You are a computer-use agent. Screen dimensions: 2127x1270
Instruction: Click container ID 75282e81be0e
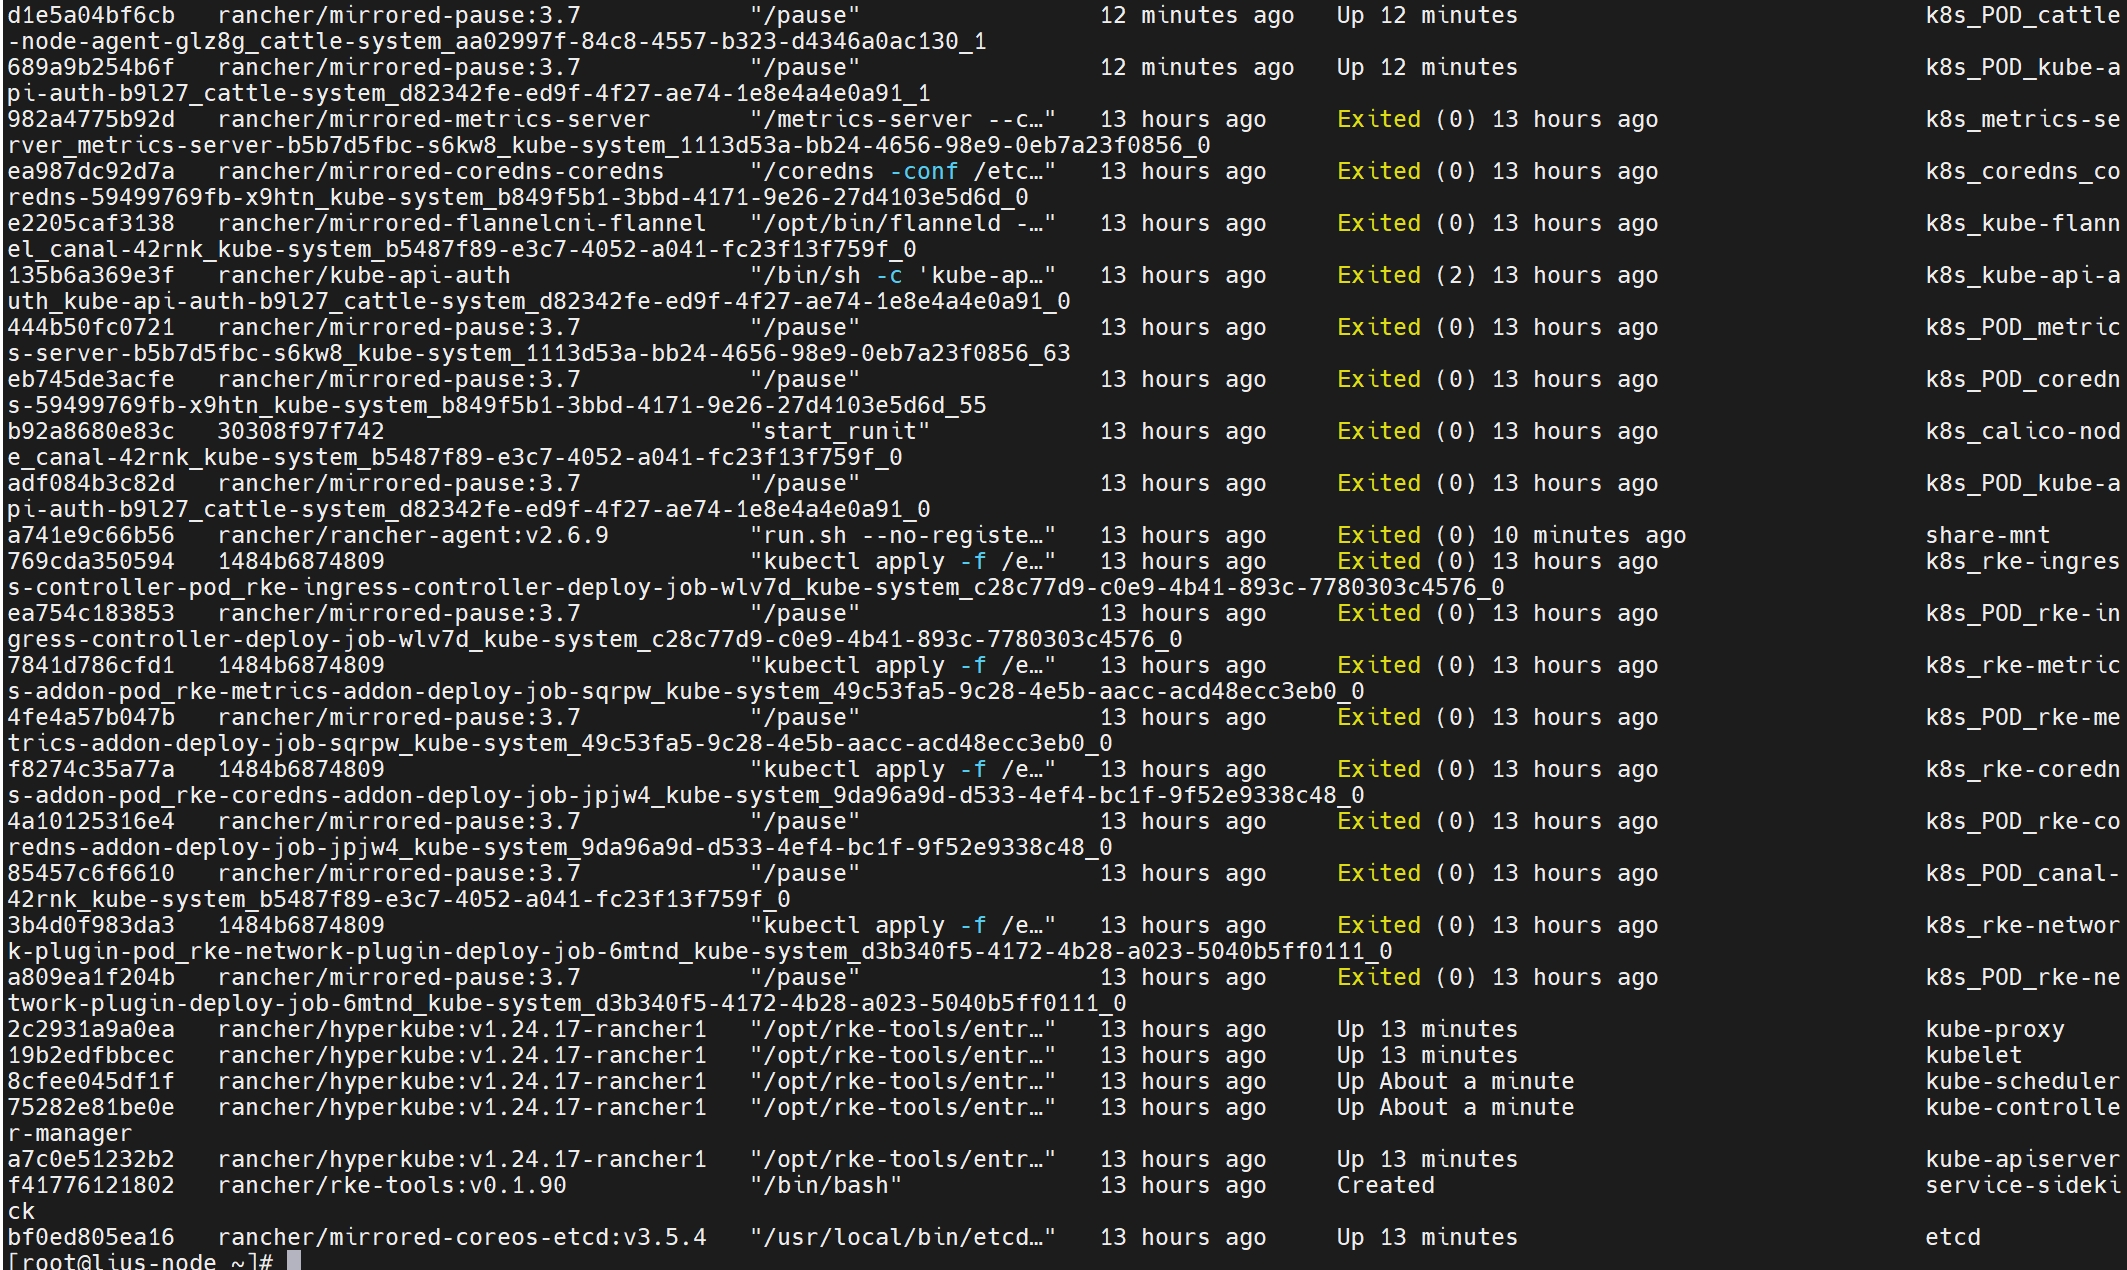tap(91, 1108)
